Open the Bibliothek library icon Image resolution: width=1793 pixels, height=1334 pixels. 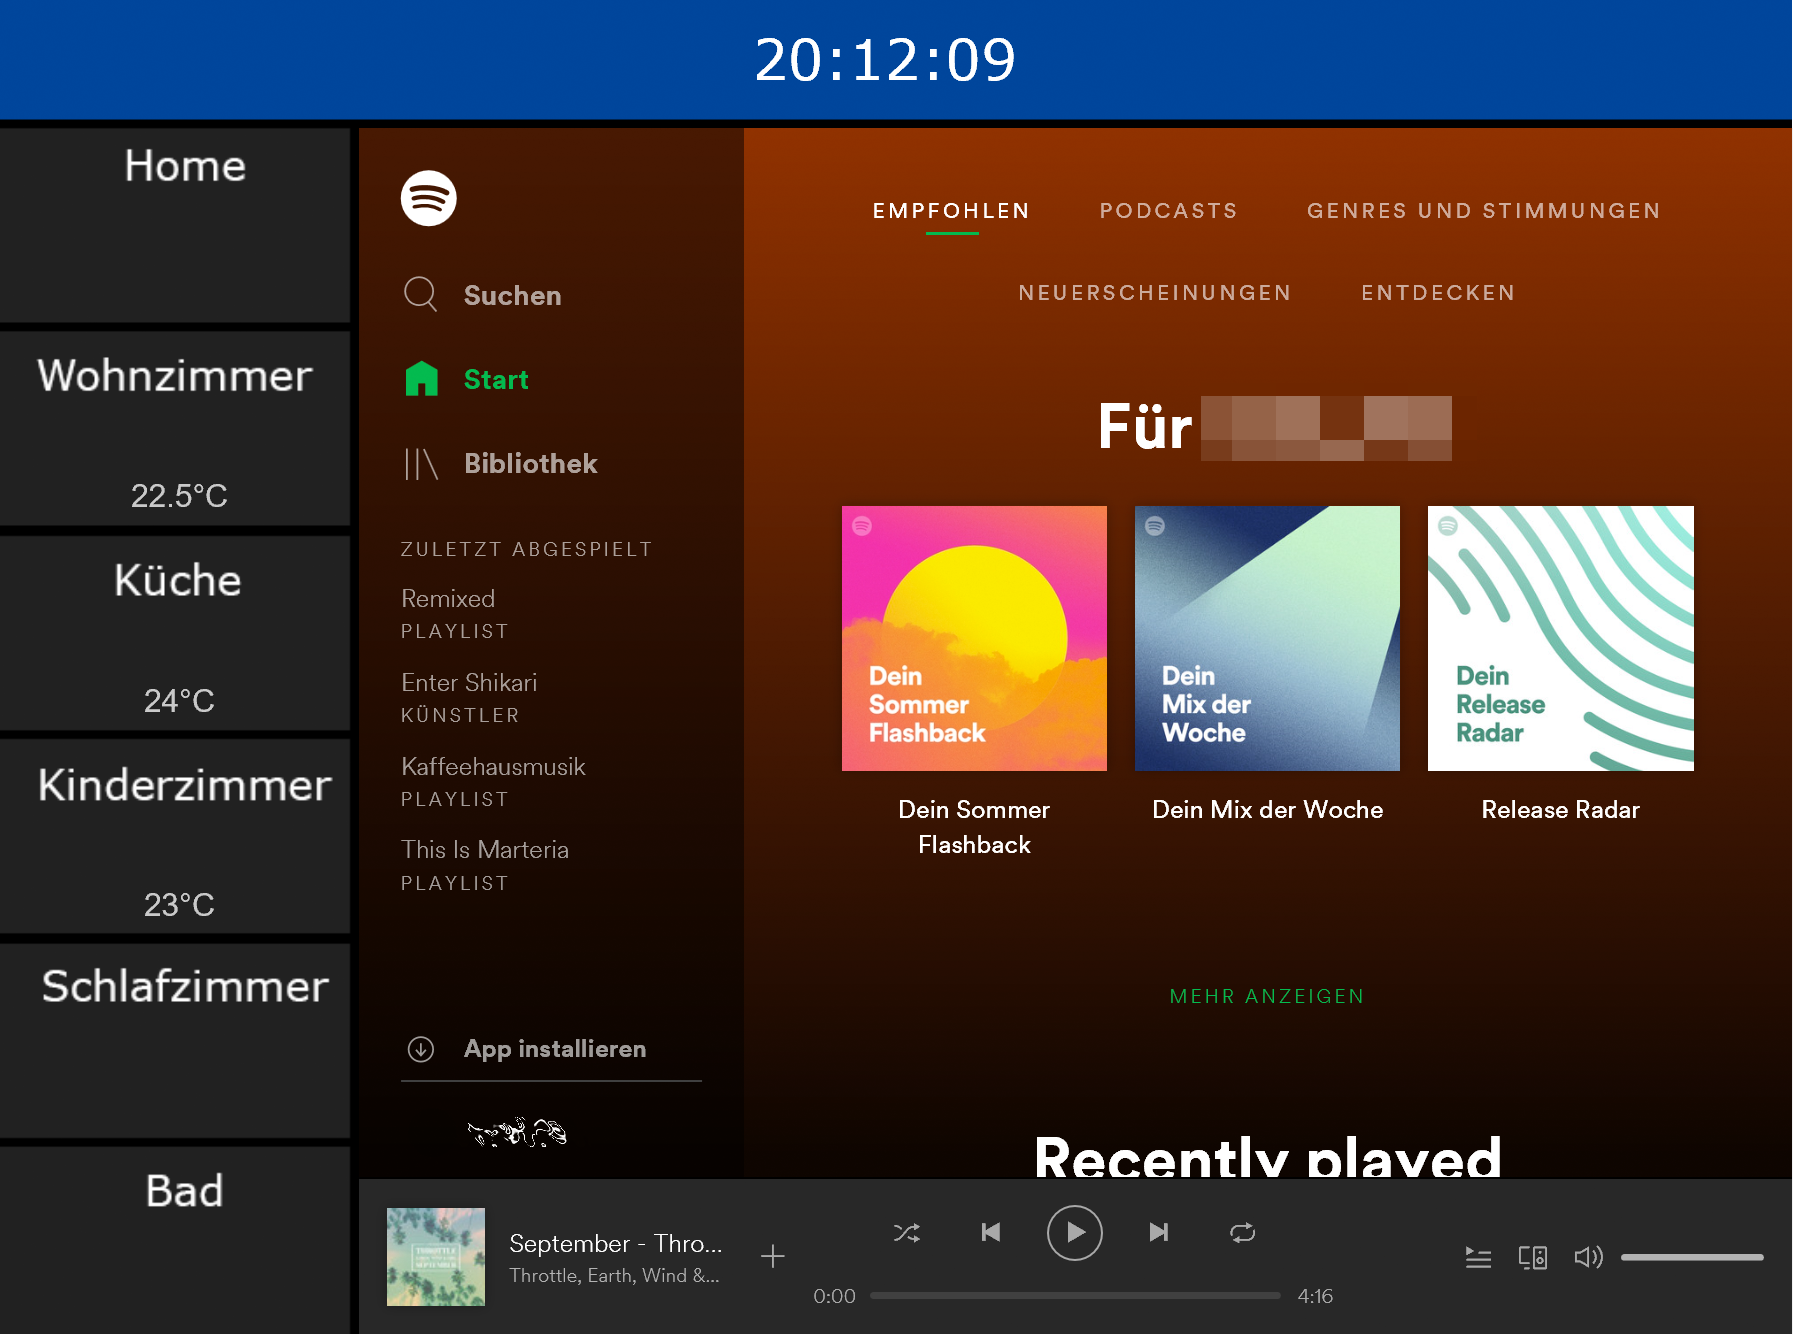[421, 463]
